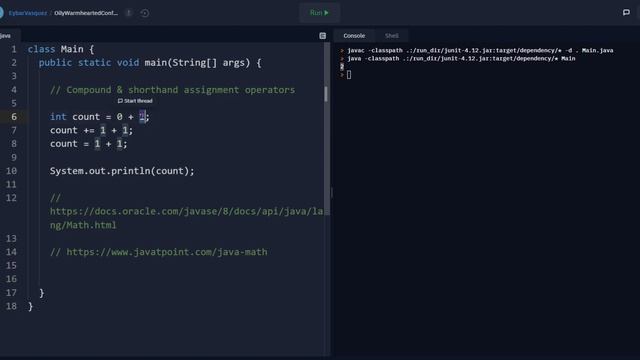Click the green Run button

pyautogui.click(x=319, y=13)
